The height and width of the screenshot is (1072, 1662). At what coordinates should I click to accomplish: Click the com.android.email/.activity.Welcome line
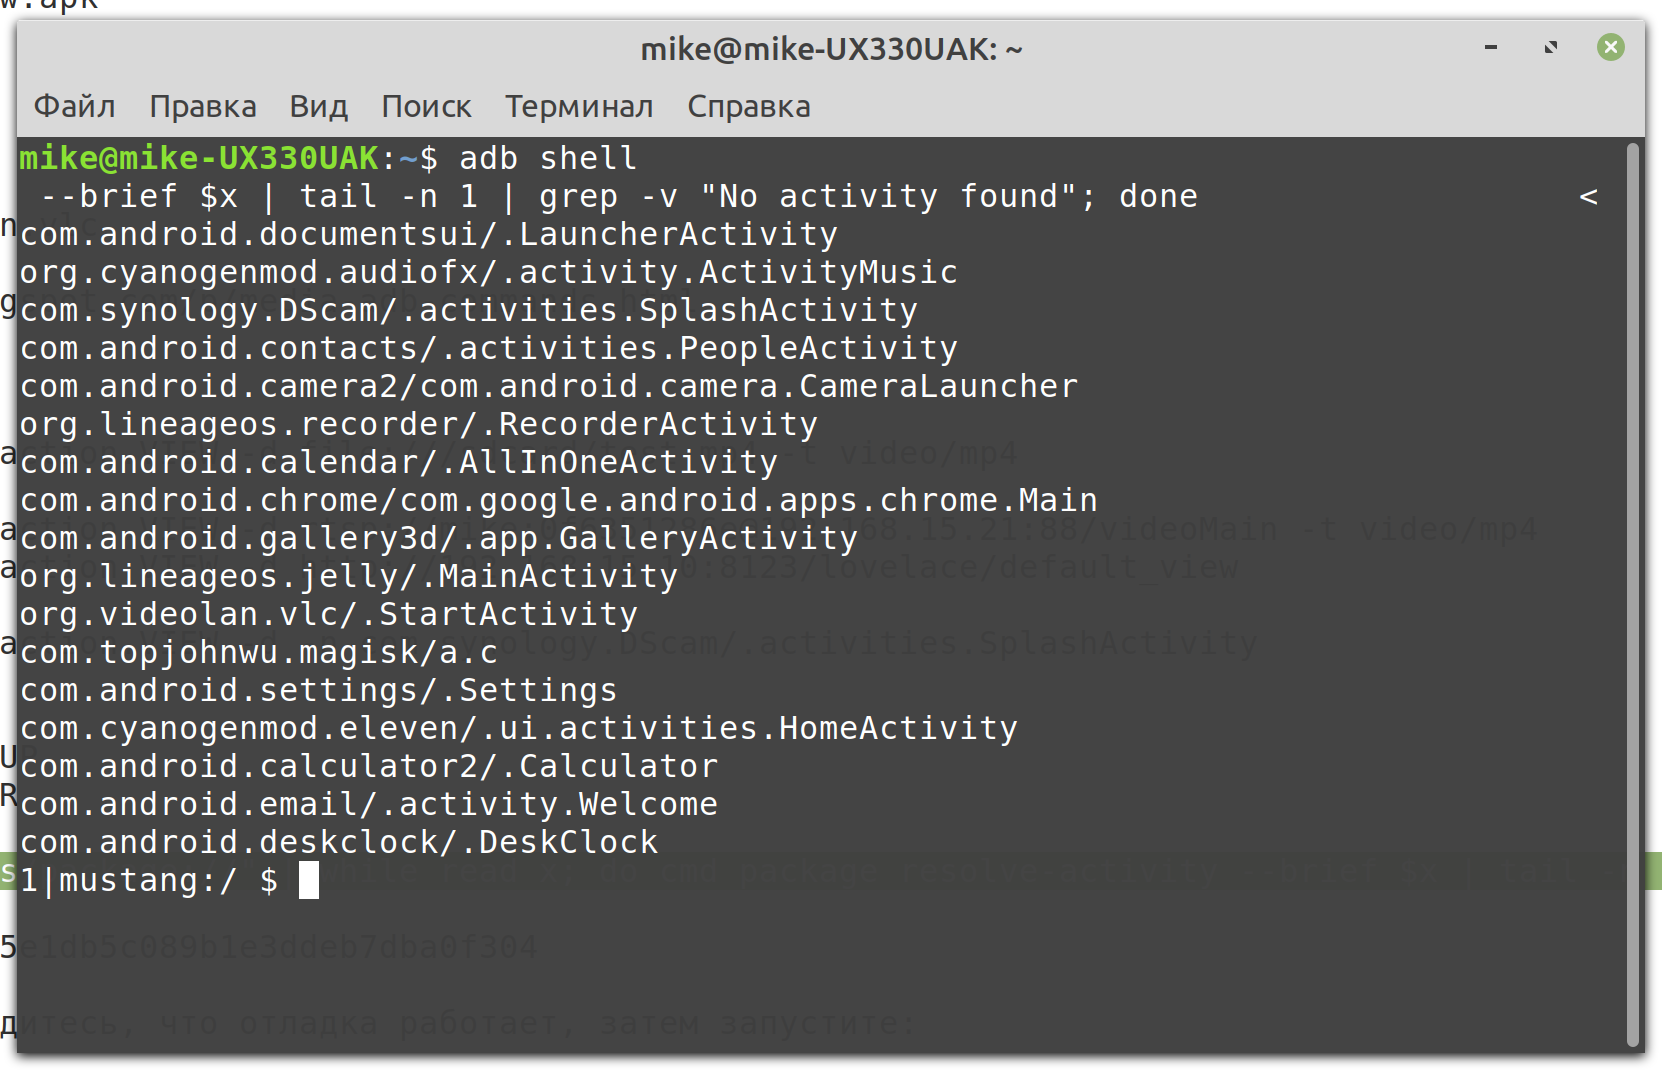(369, 804)
